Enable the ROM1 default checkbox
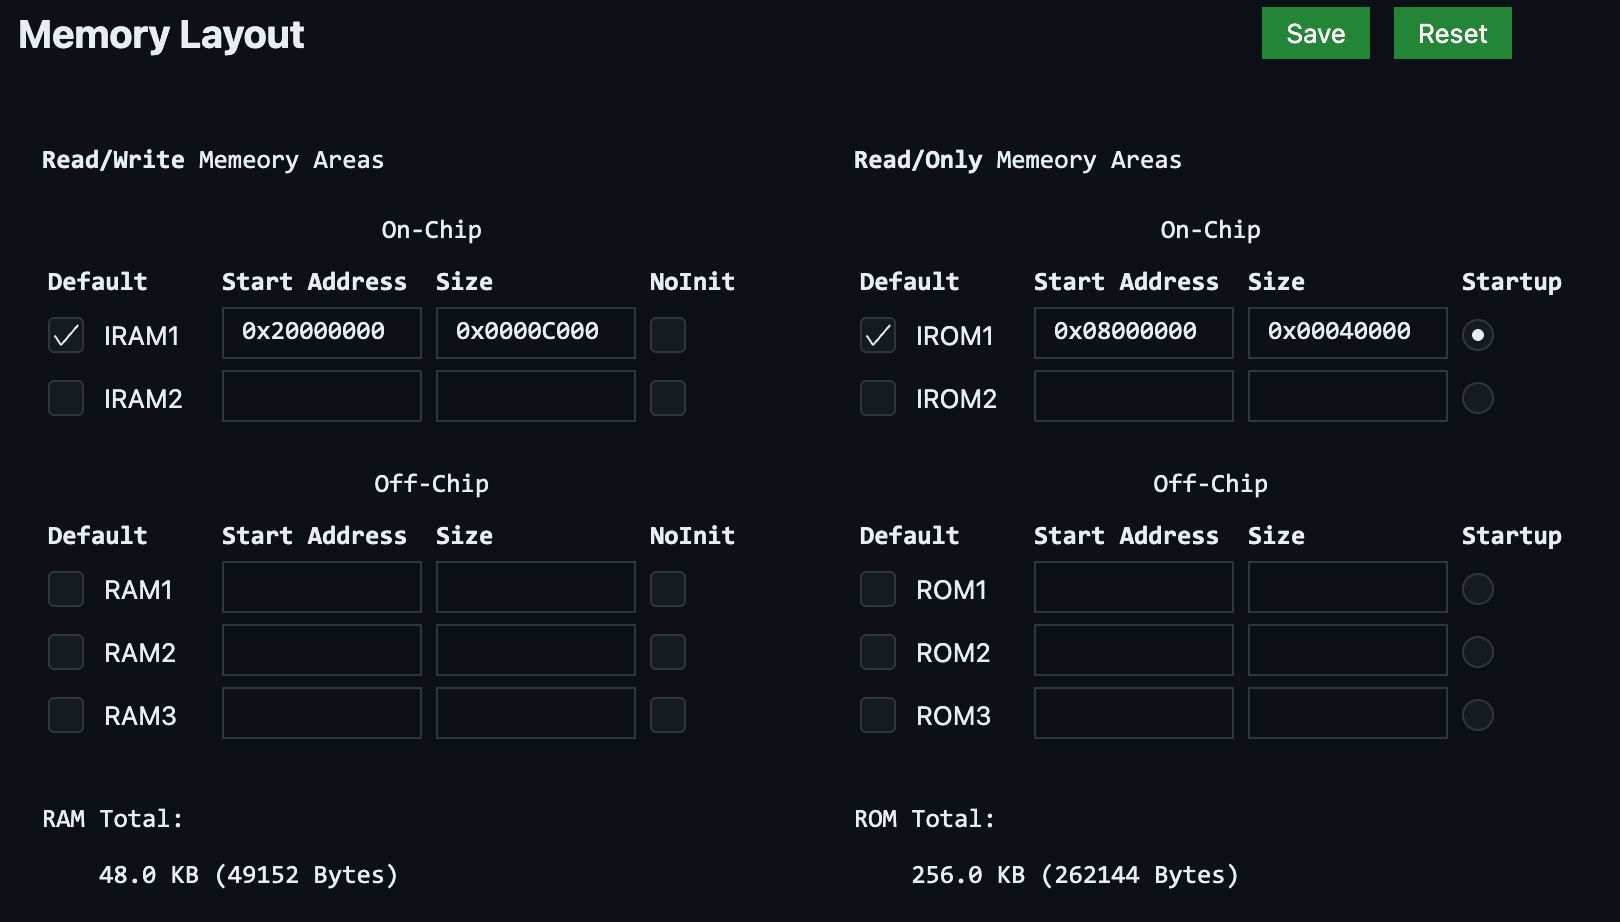Viewport: 1620px width, 922px height. pos(878,589)
